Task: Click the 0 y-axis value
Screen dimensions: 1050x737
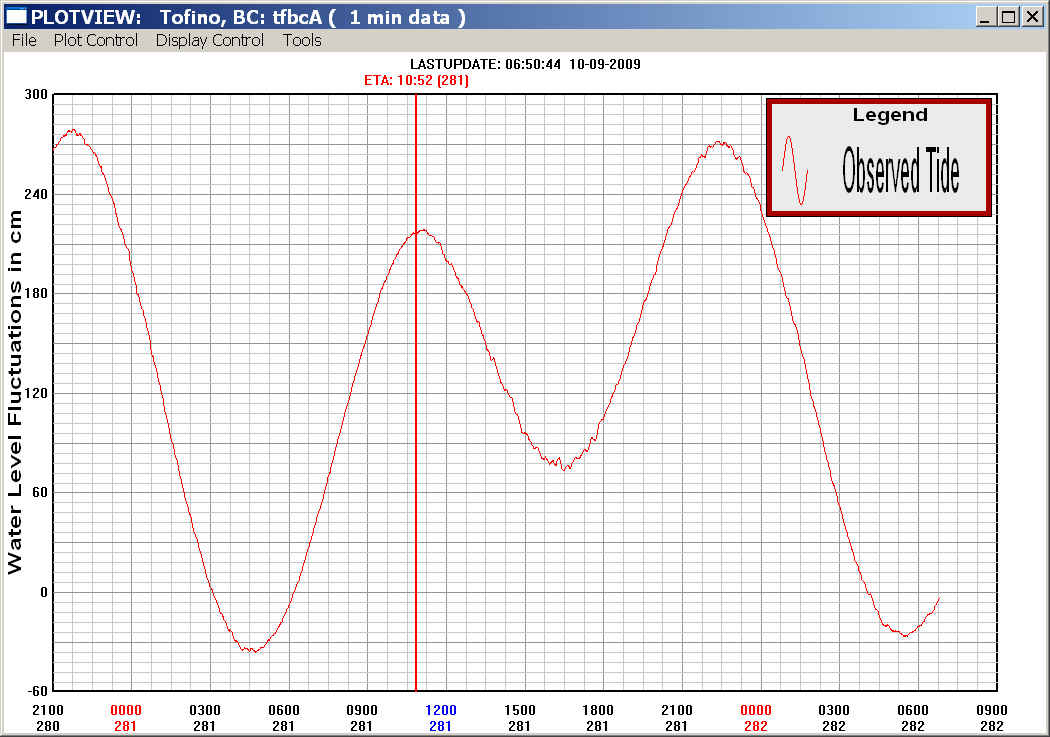Action: [x=44, y=592]
